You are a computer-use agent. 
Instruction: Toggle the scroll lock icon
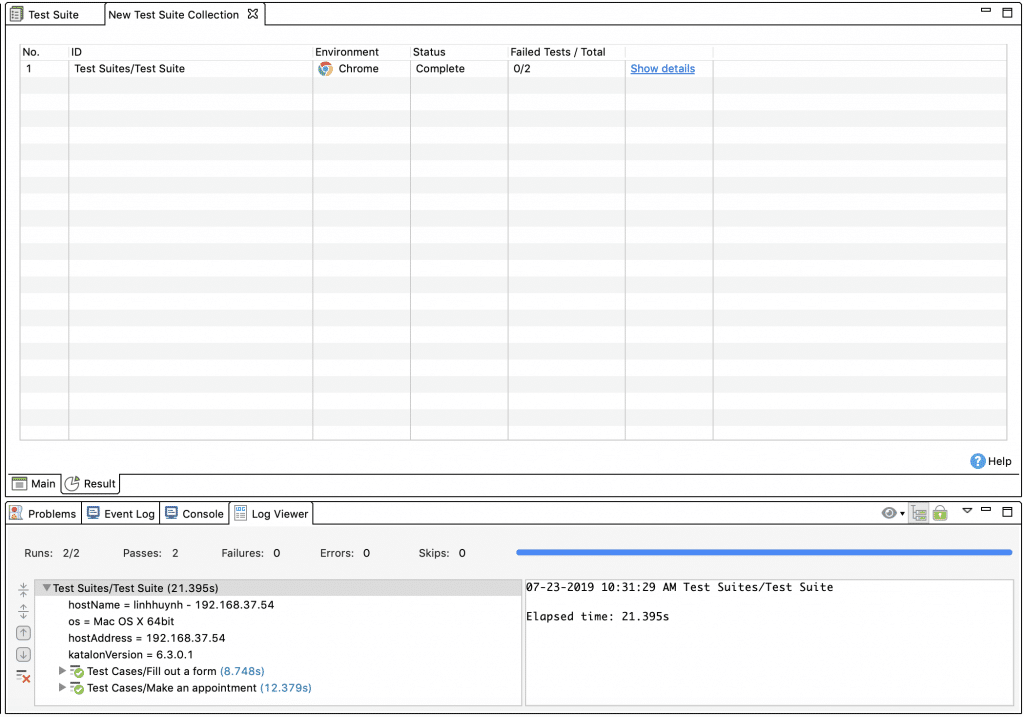(940, 513)
